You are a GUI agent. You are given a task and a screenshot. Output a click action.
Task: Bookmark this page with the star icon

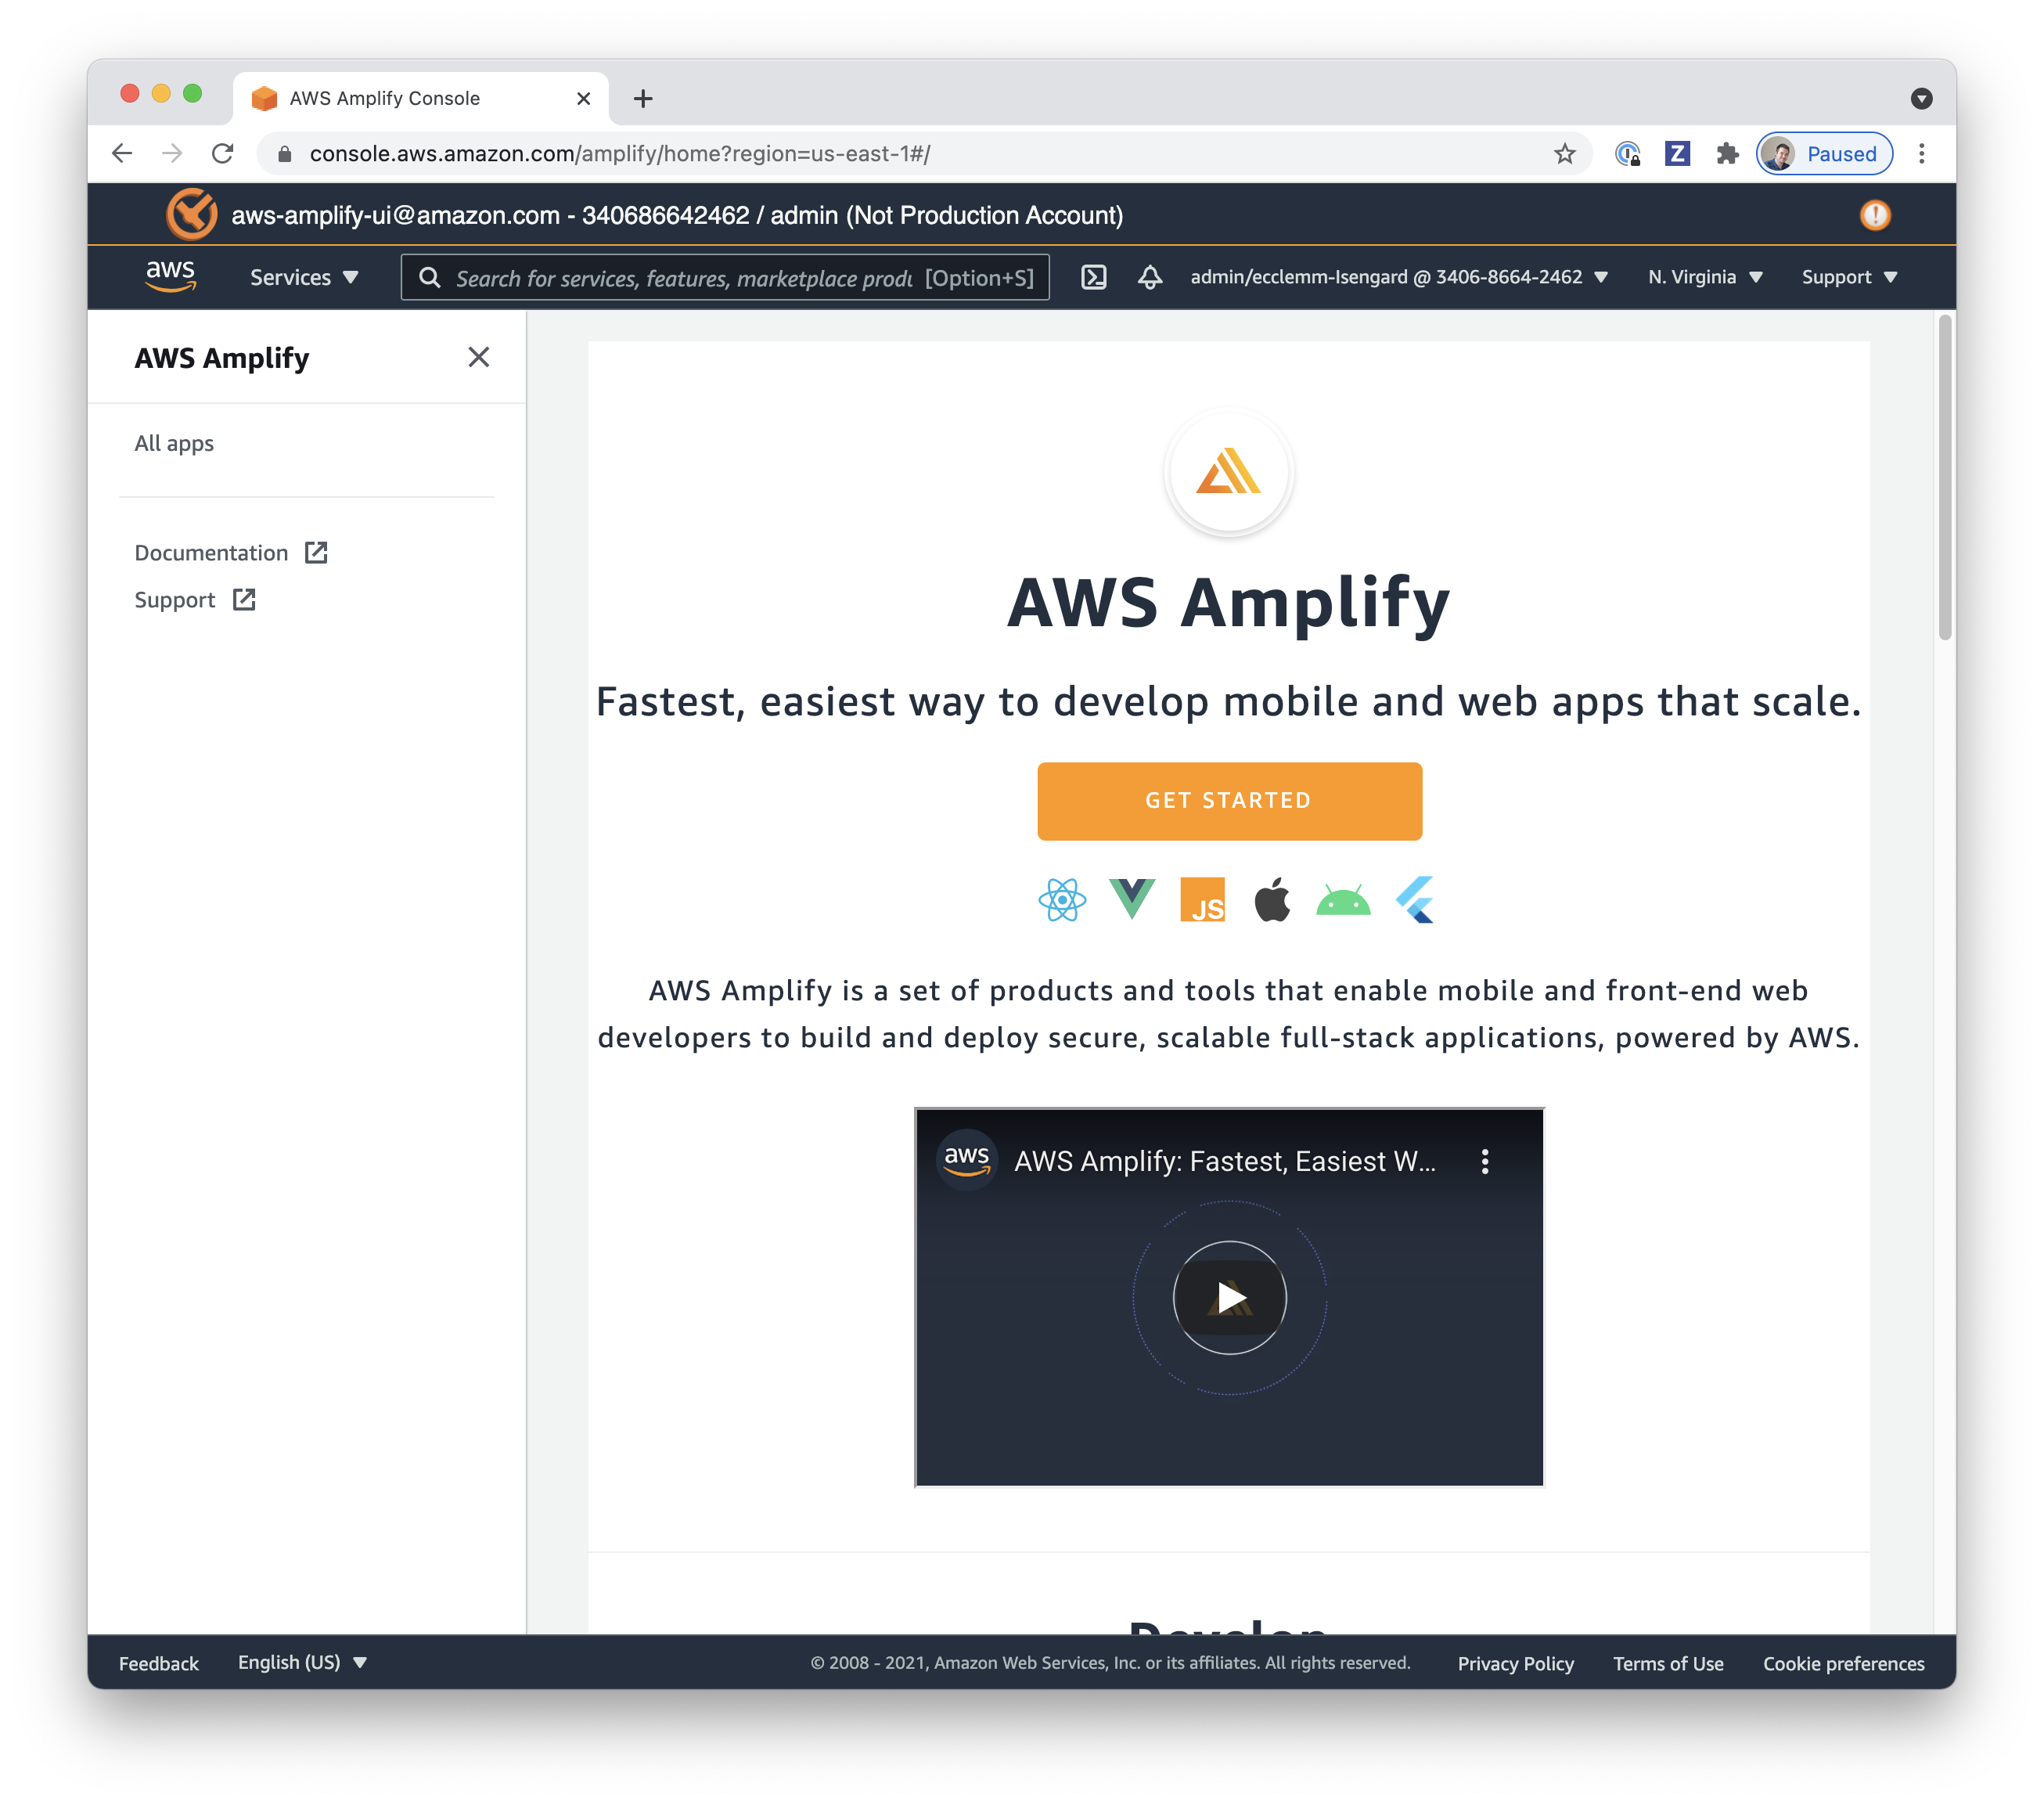coord(1564,154)
